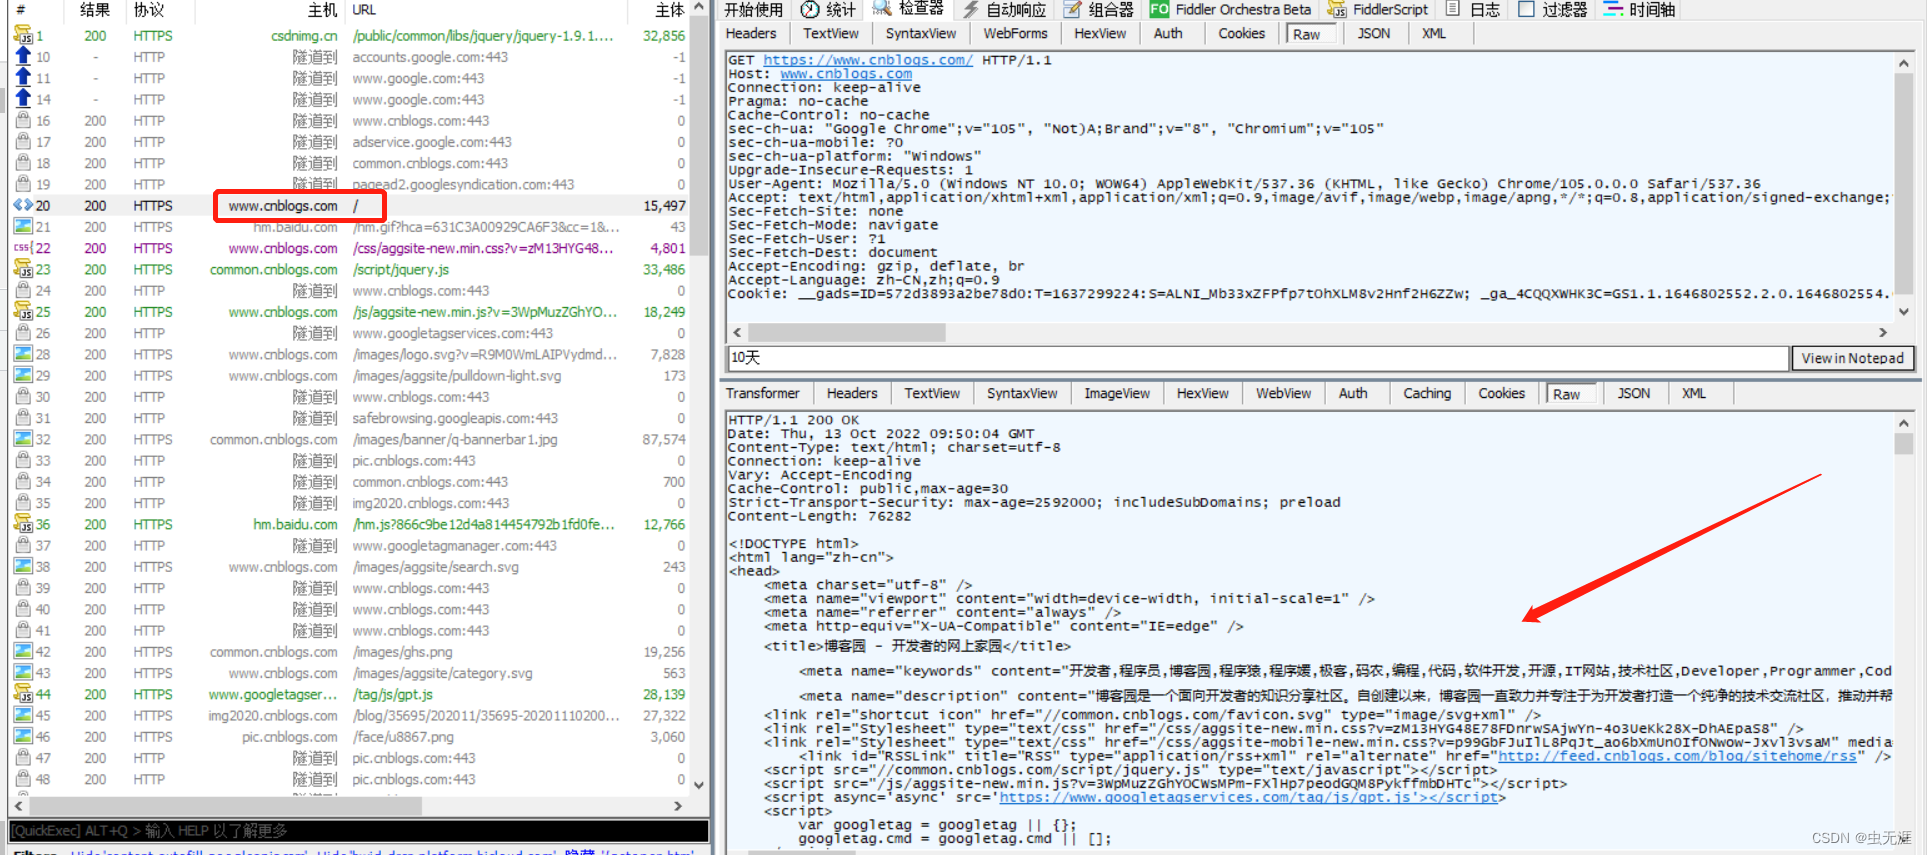
Task: Open response SyntaxView tab
Action: [x=1022, y=394]
